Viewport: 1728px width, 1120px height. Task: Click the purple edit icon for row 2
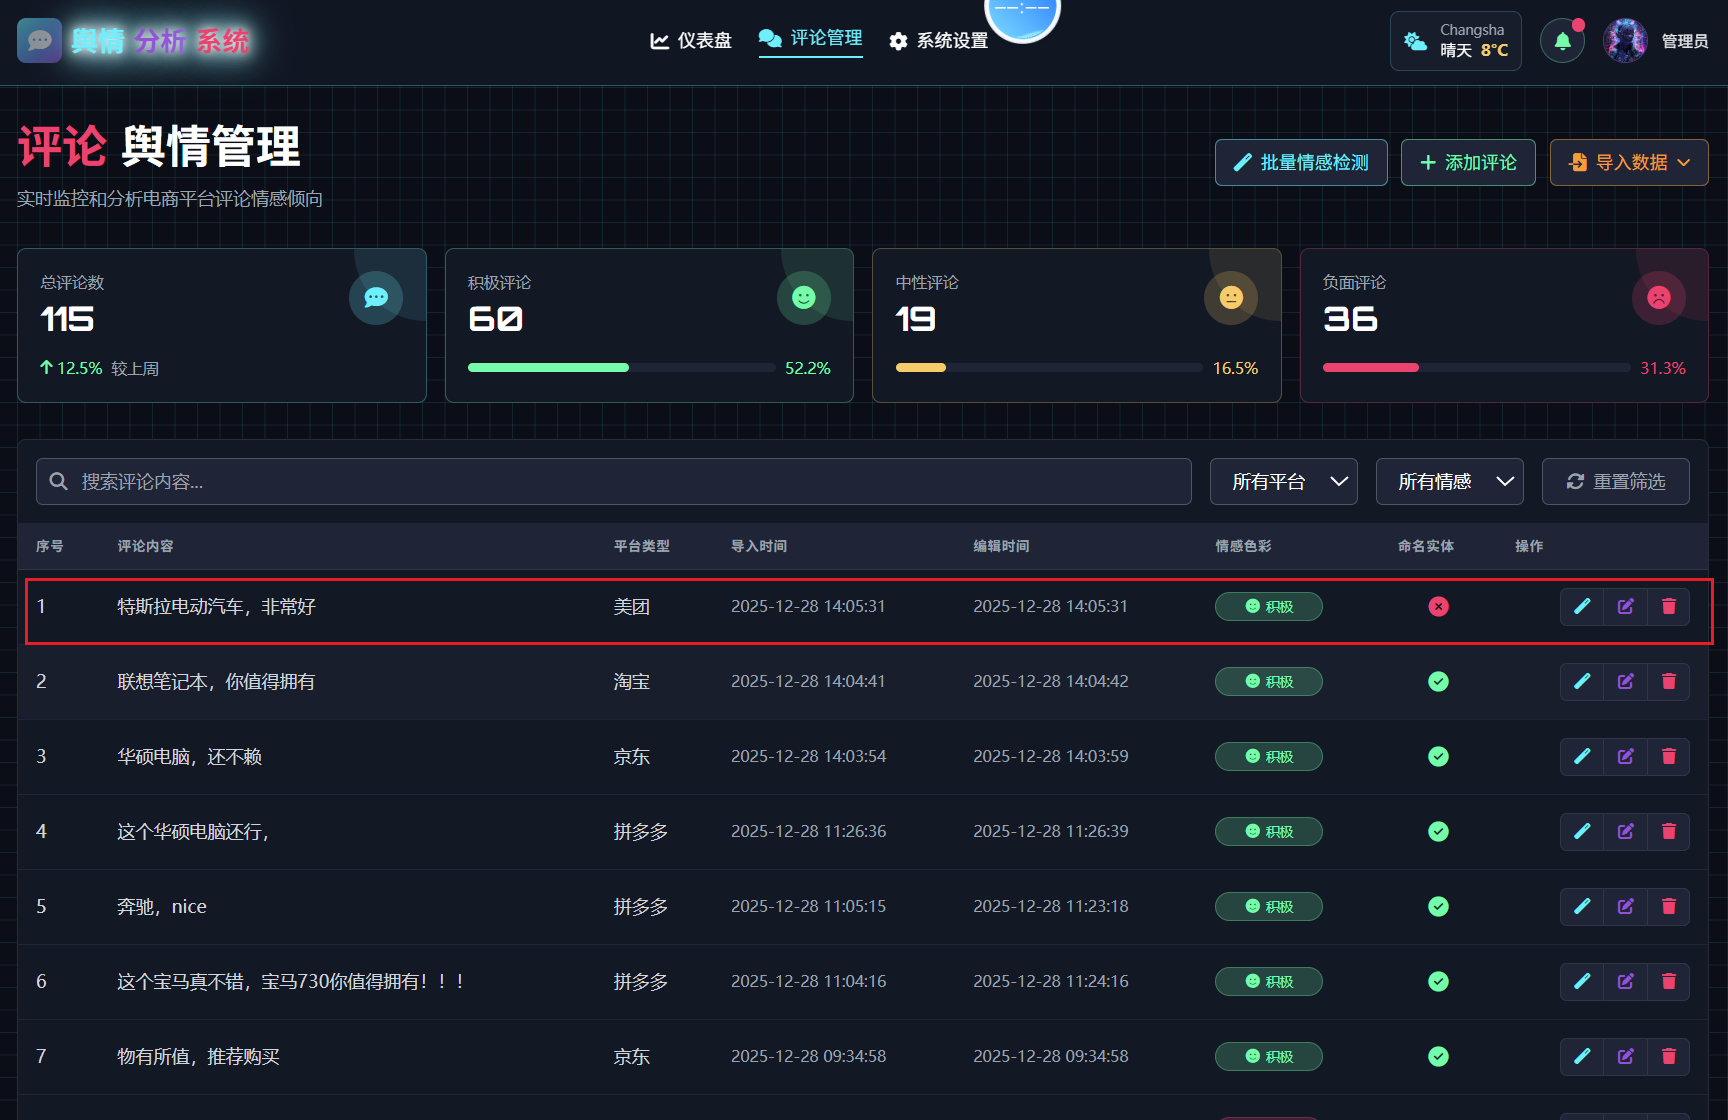(x=1625, y=681)
